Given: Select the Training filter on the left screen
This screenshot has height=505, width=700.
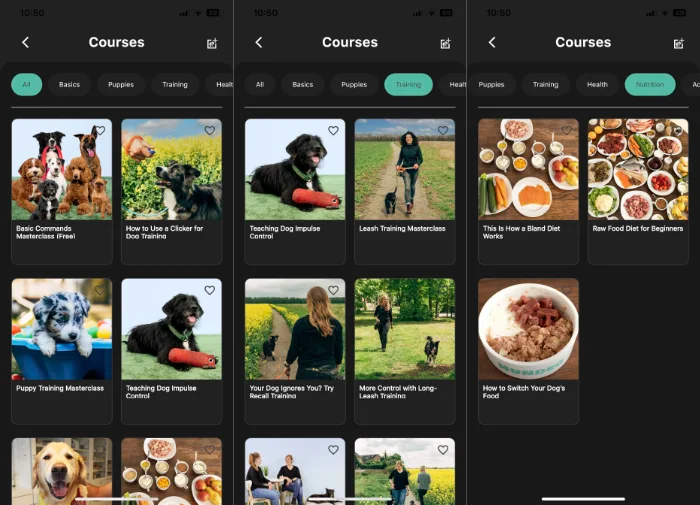Looking at the screenshot, I should coord(175,84).
